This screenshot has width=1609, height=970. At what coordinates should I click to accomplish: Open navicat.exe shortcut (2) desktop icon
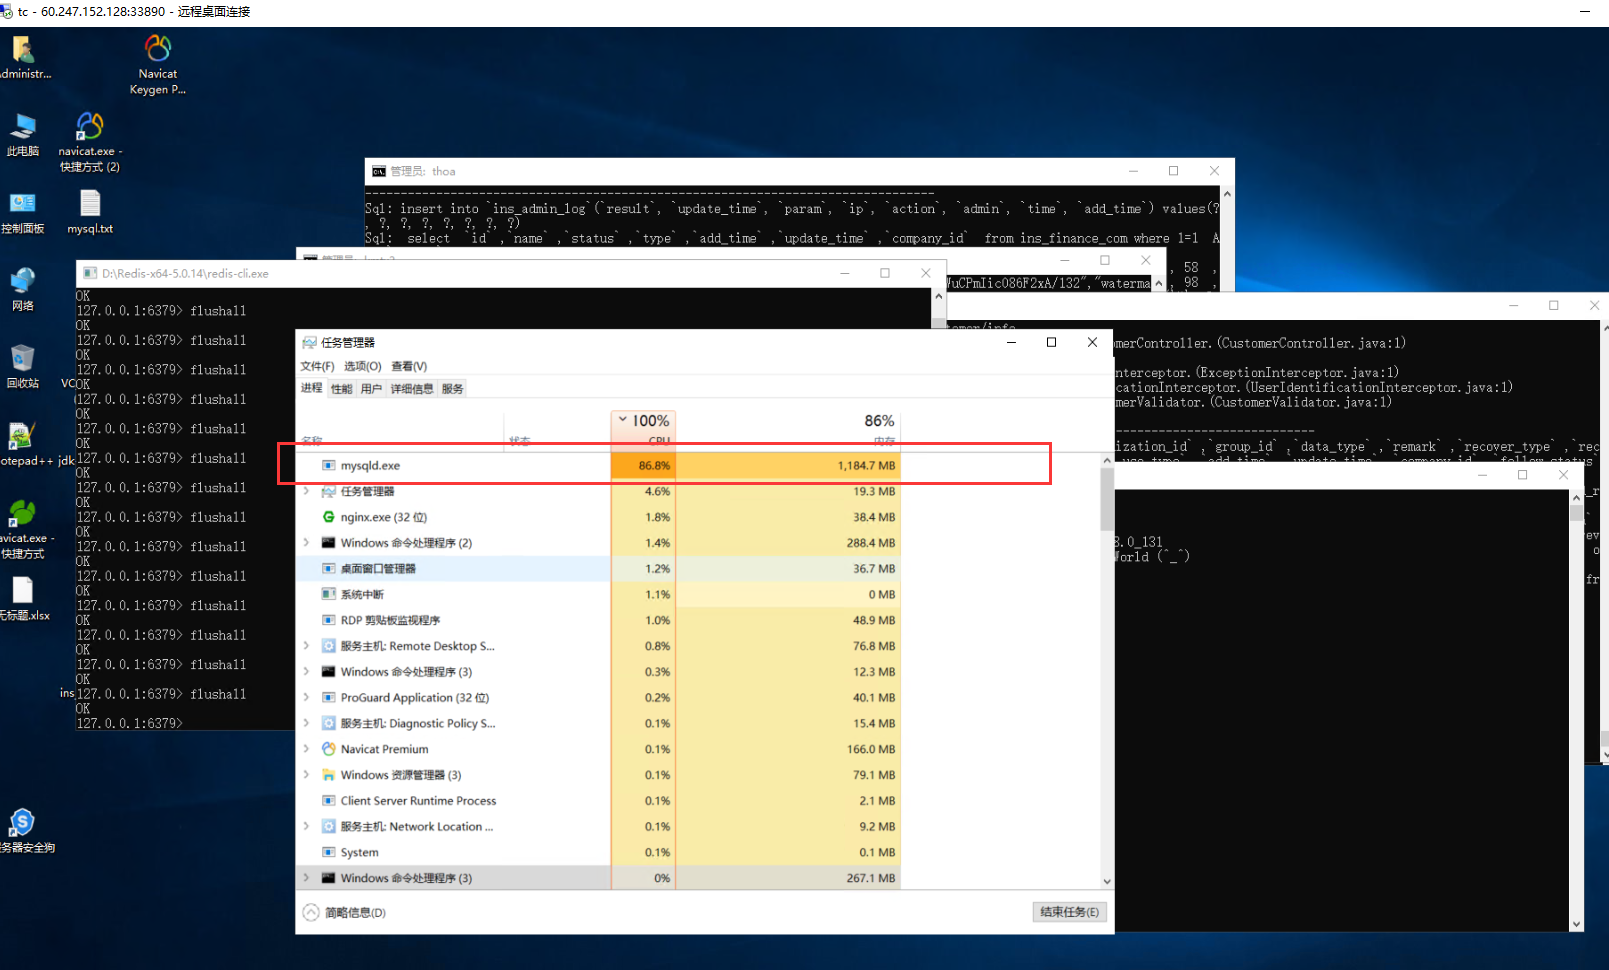point(90,127)
